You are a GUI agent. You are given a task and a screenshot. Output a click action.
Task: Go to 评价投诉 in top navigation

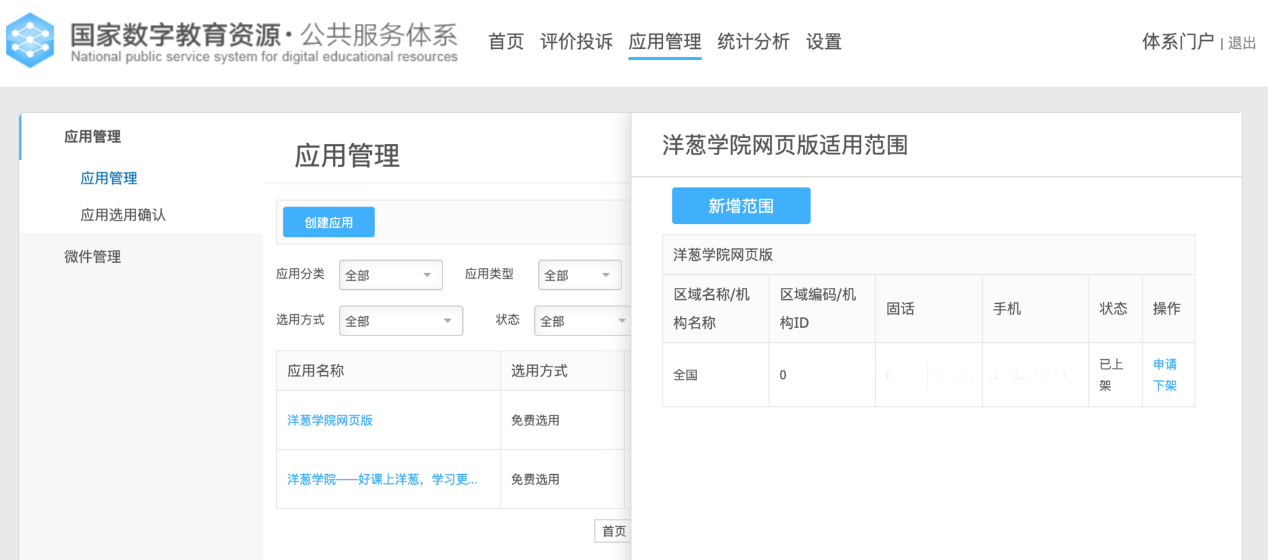[576, 42]
